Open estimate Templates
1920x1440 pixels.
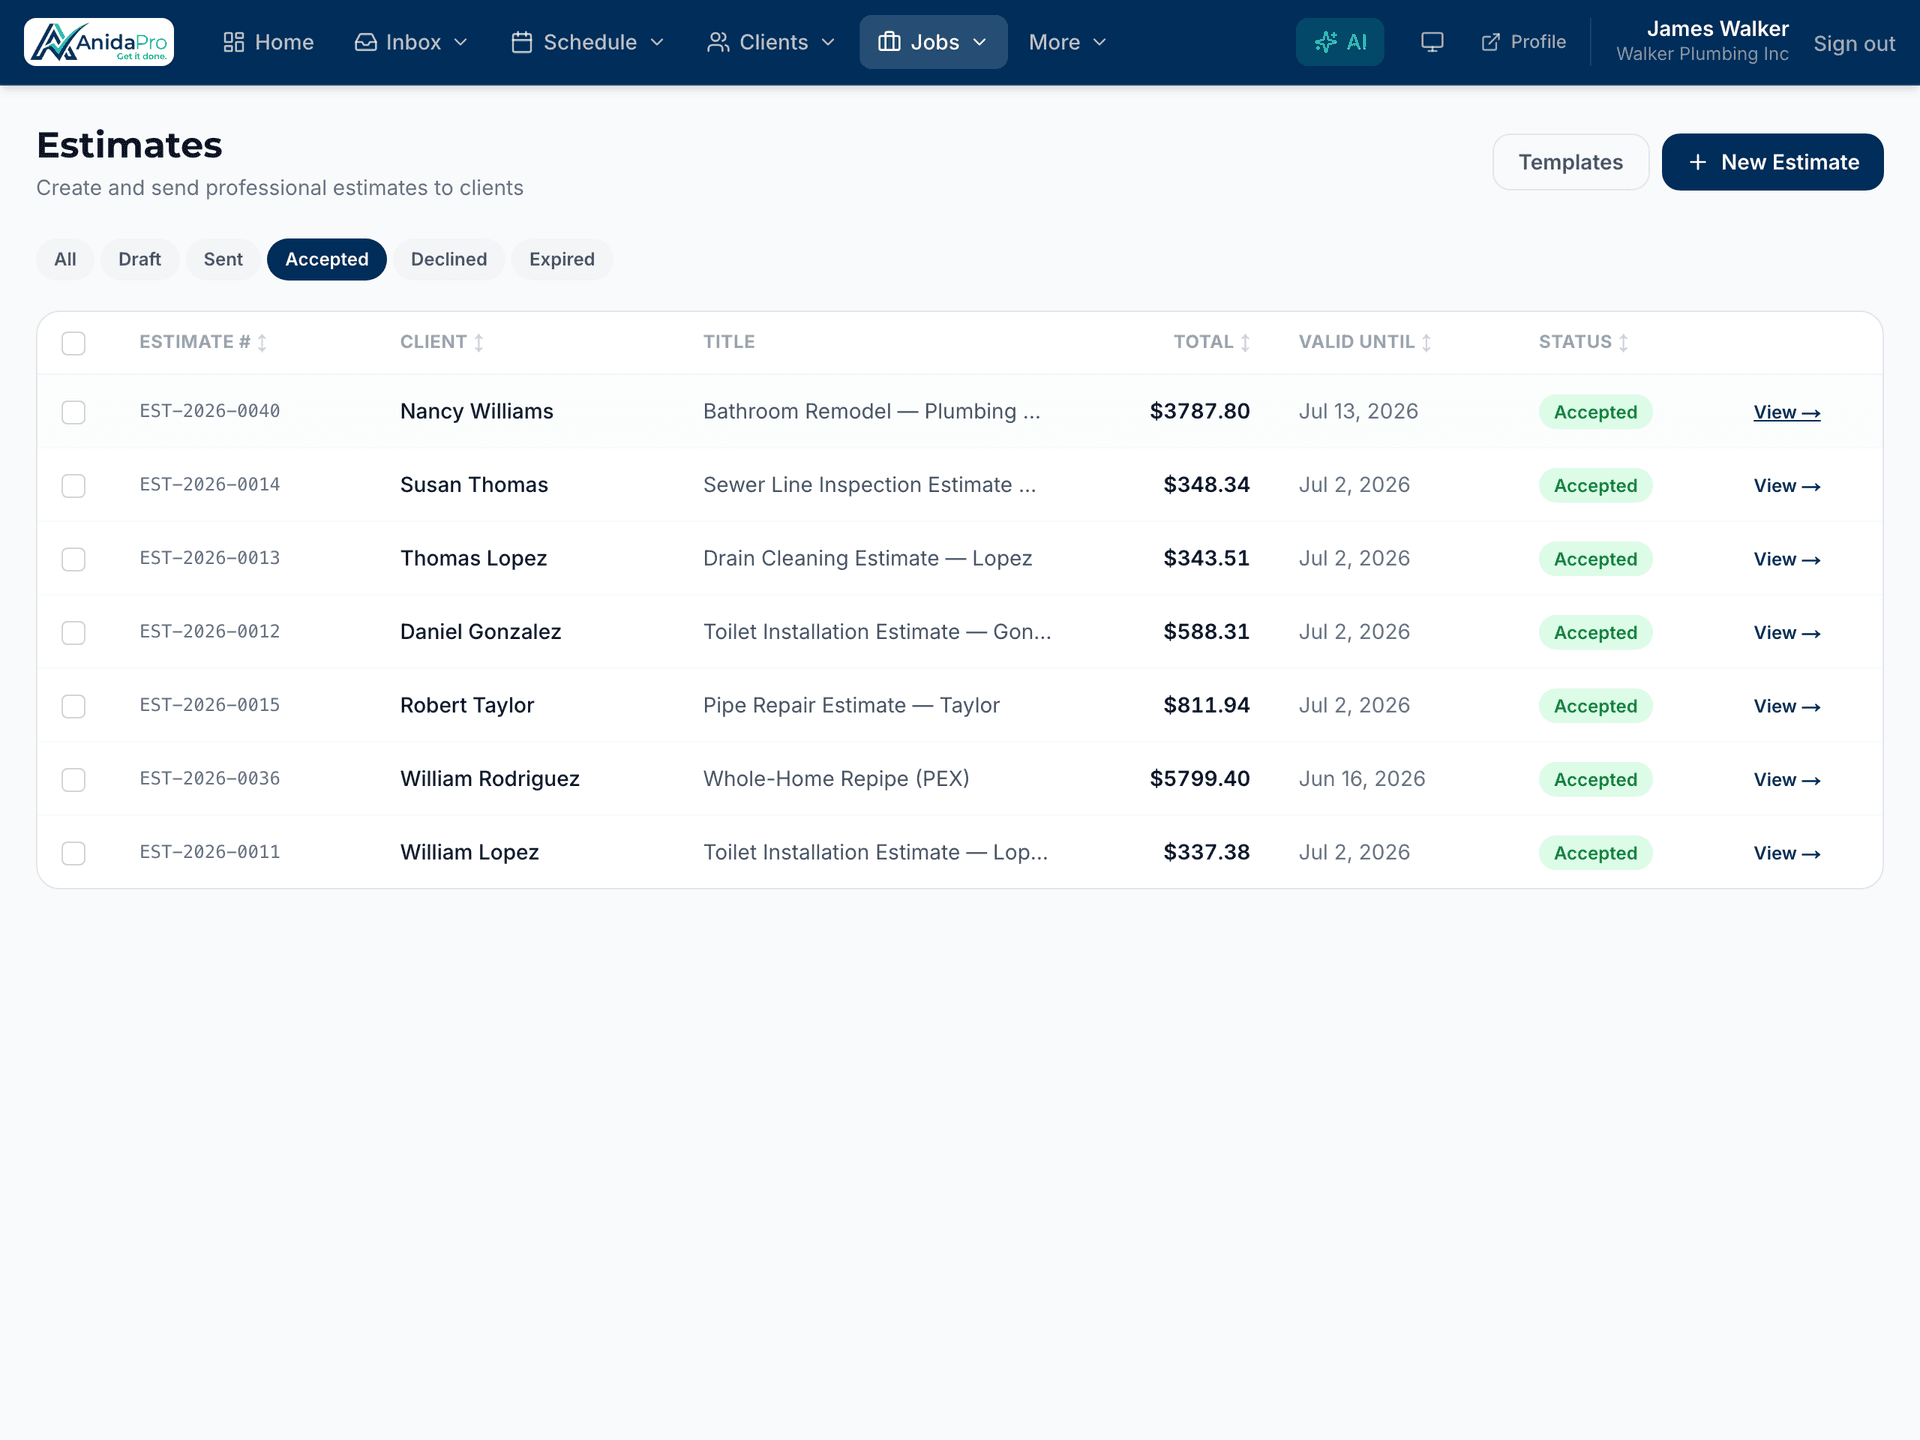[1571, 162]
